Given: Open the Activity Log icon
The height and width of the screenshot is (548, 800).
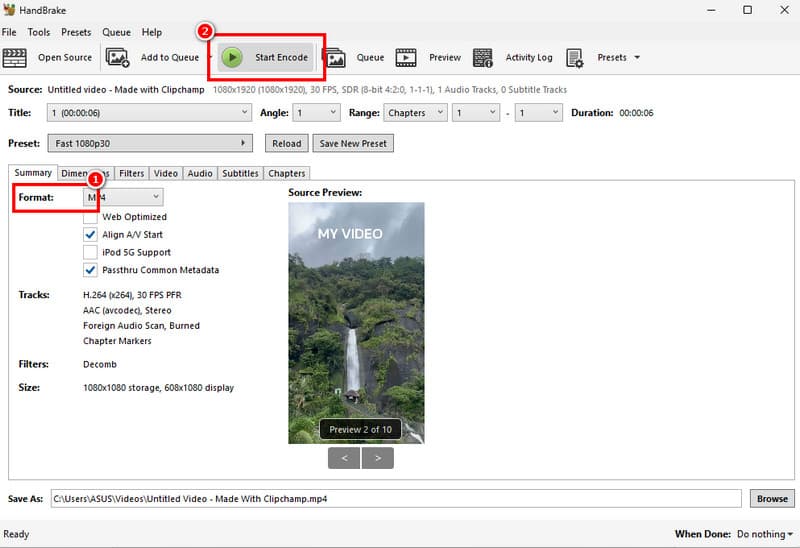Looking at the screenshot, I should coord(483,58).
